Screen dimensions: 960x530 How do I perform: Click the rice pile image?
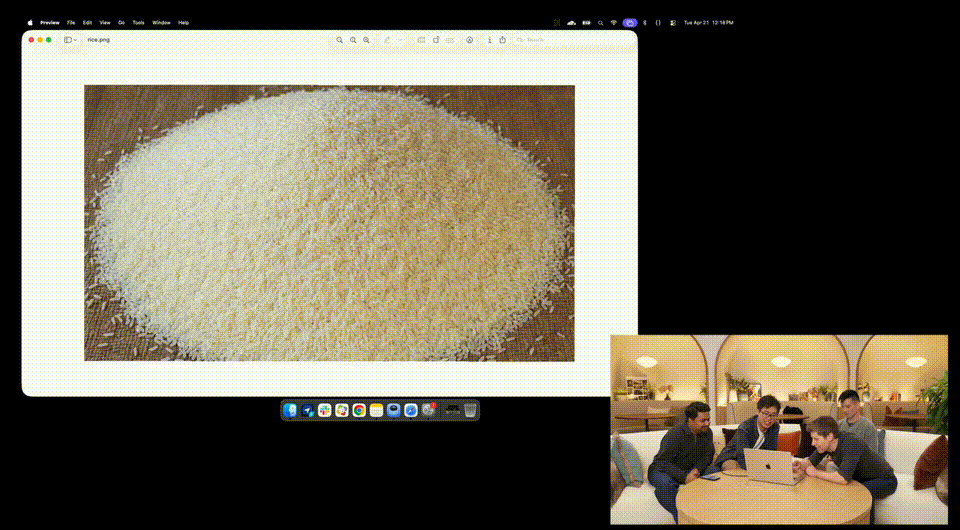329,222
